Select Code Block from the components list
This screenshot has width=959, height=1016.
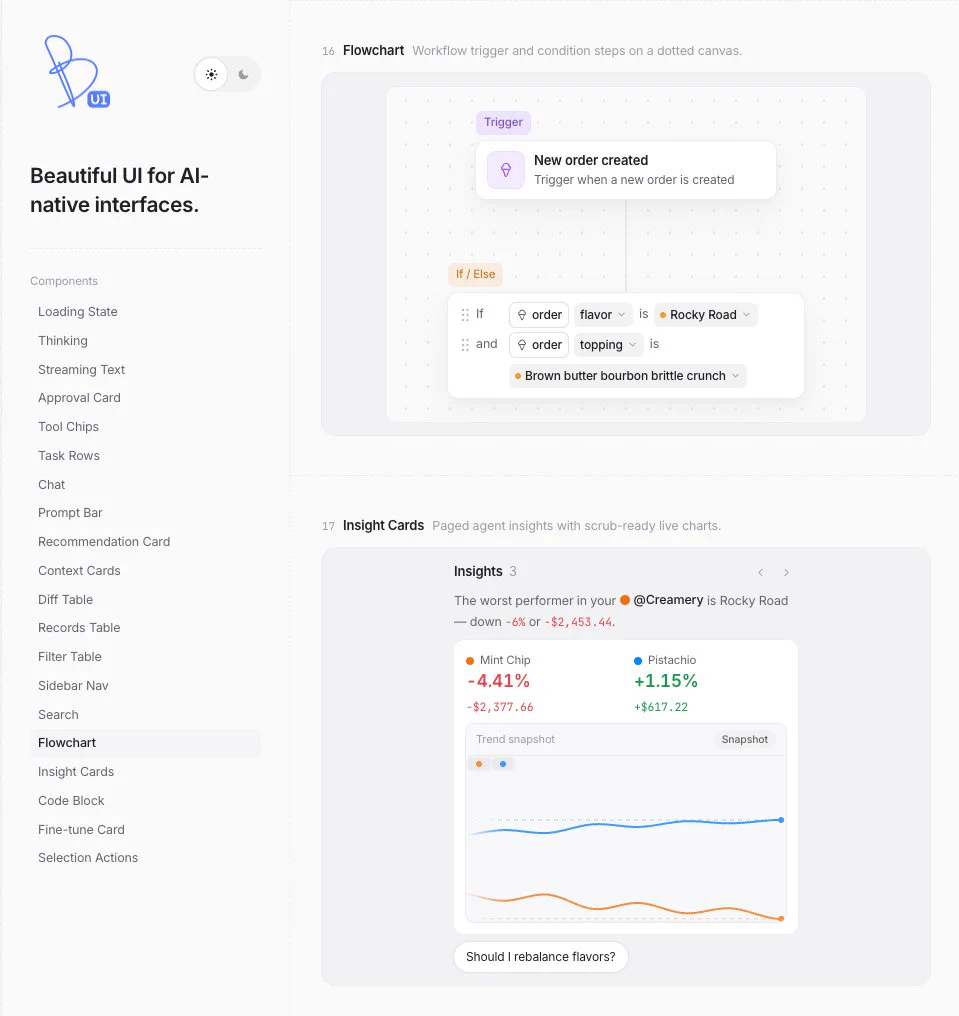click(x=71, y=801)
